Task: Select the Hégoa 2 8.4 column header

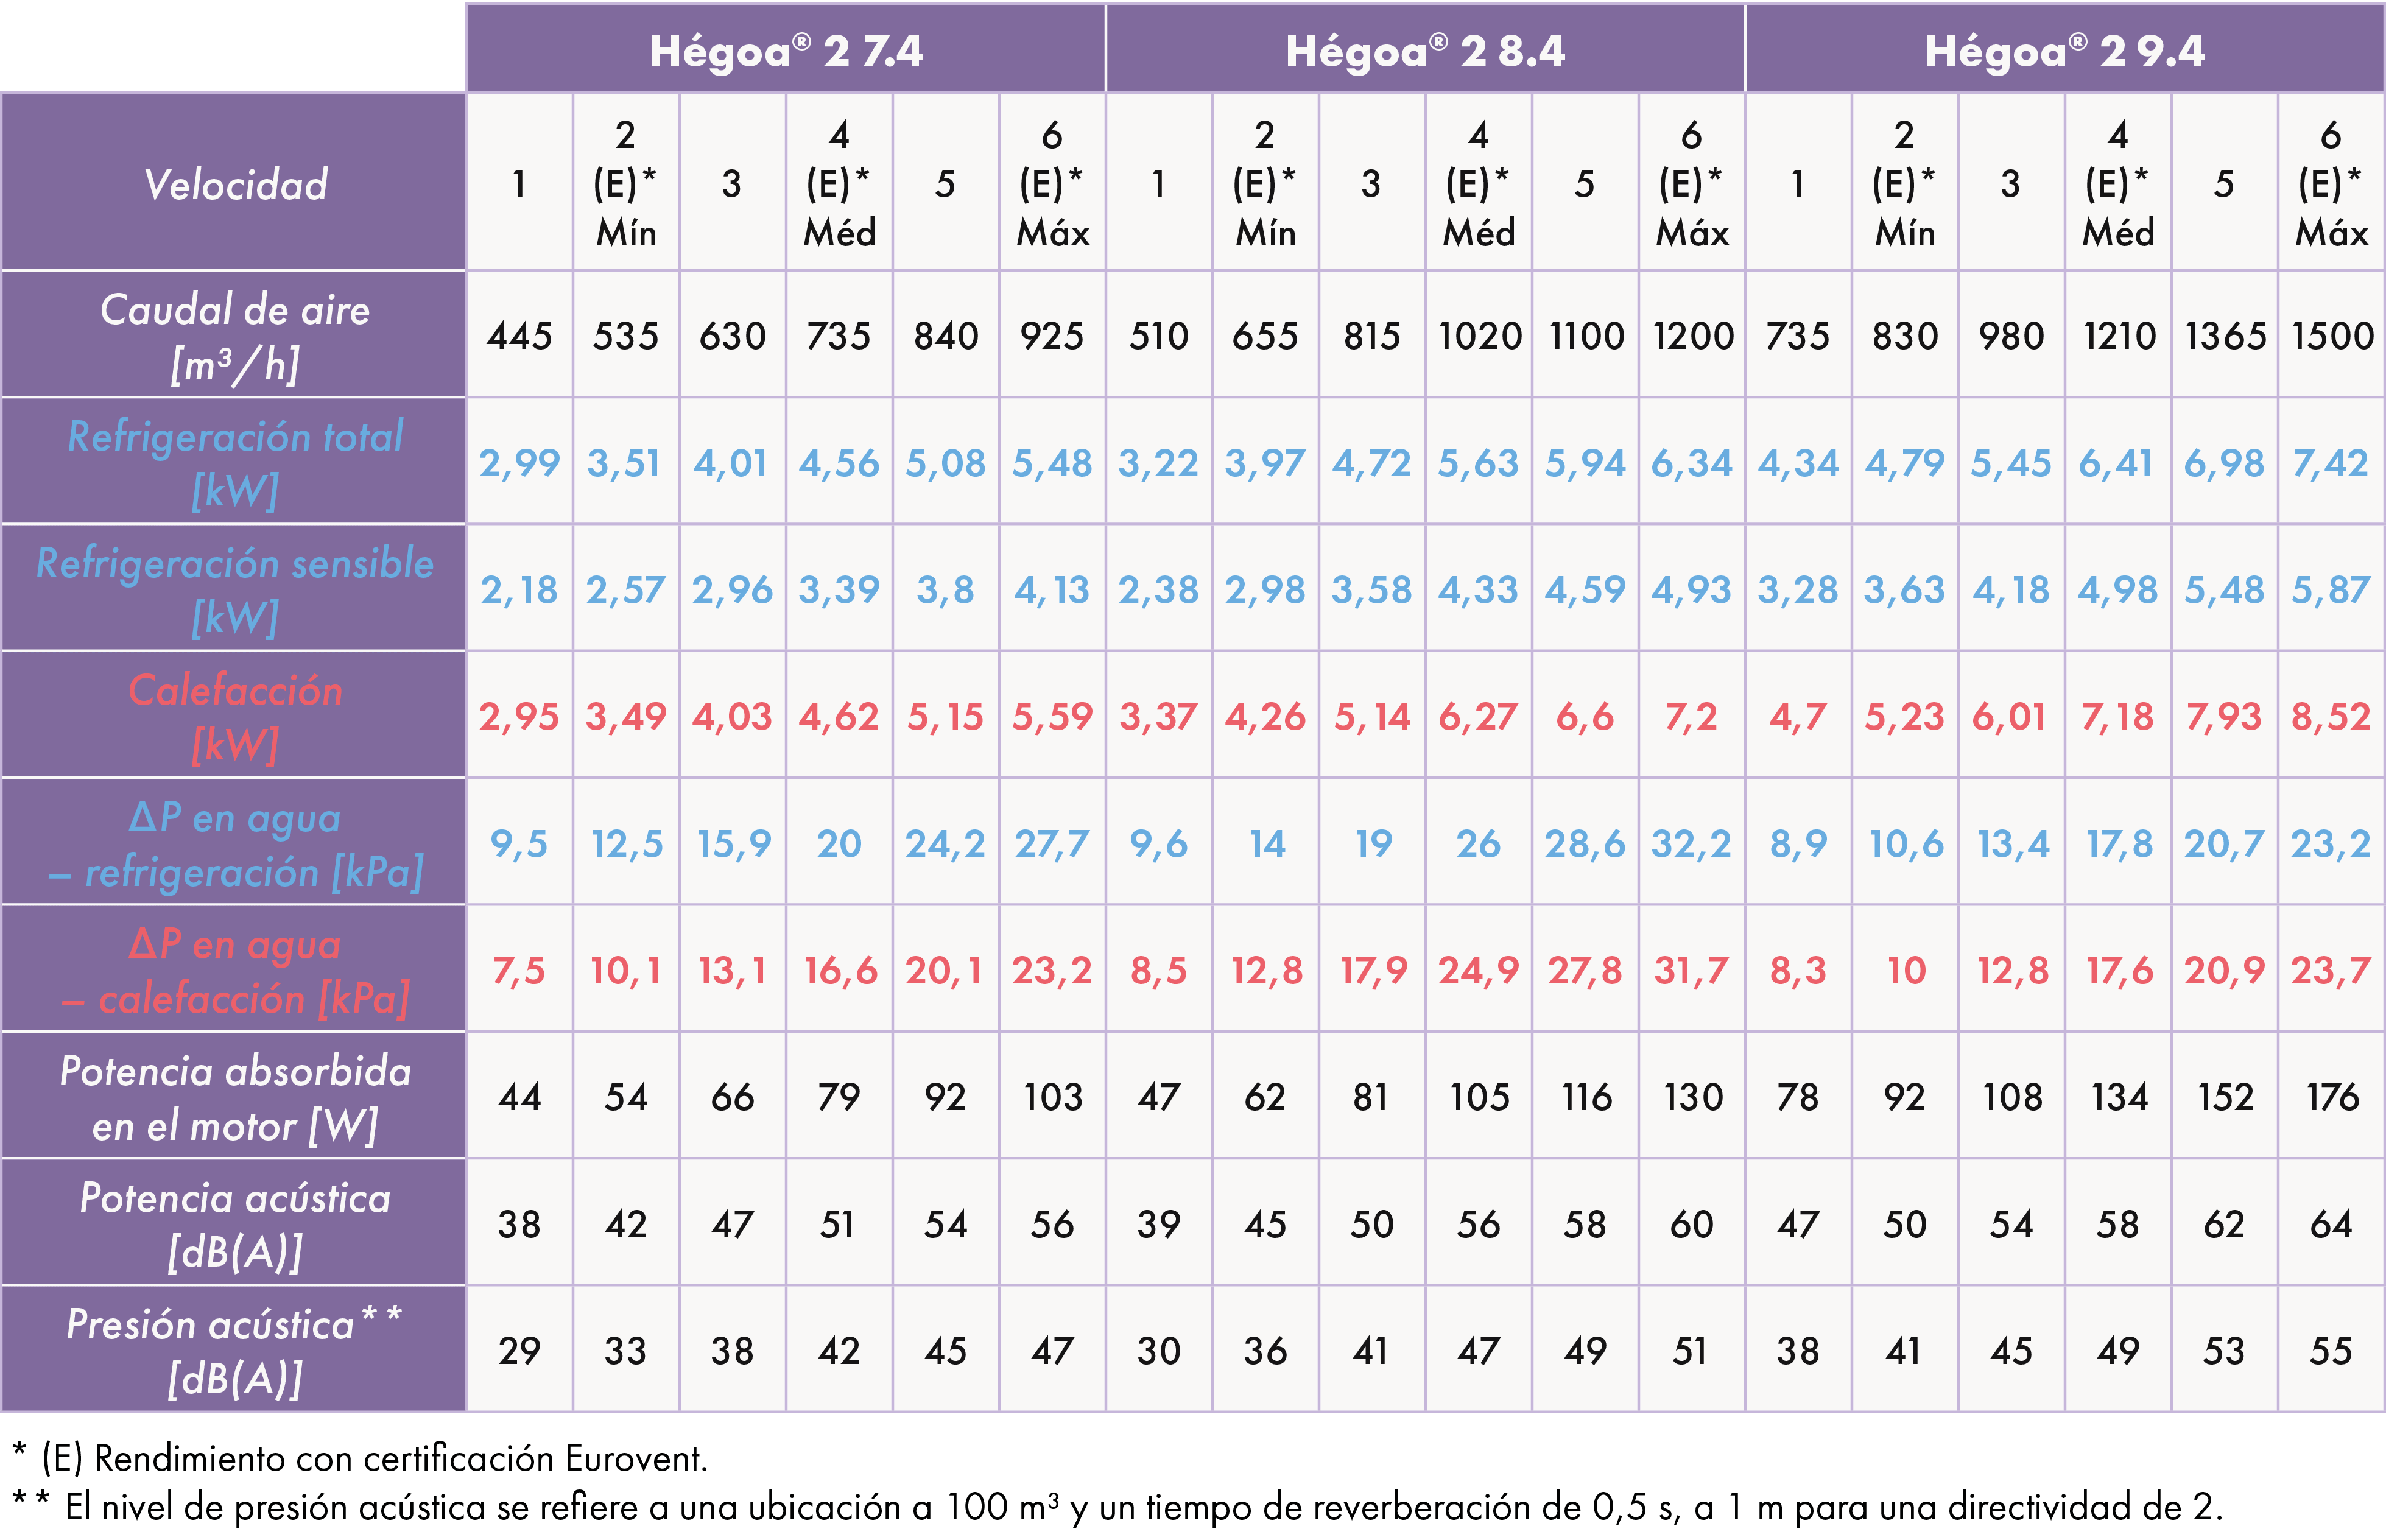Action: 1425,50
